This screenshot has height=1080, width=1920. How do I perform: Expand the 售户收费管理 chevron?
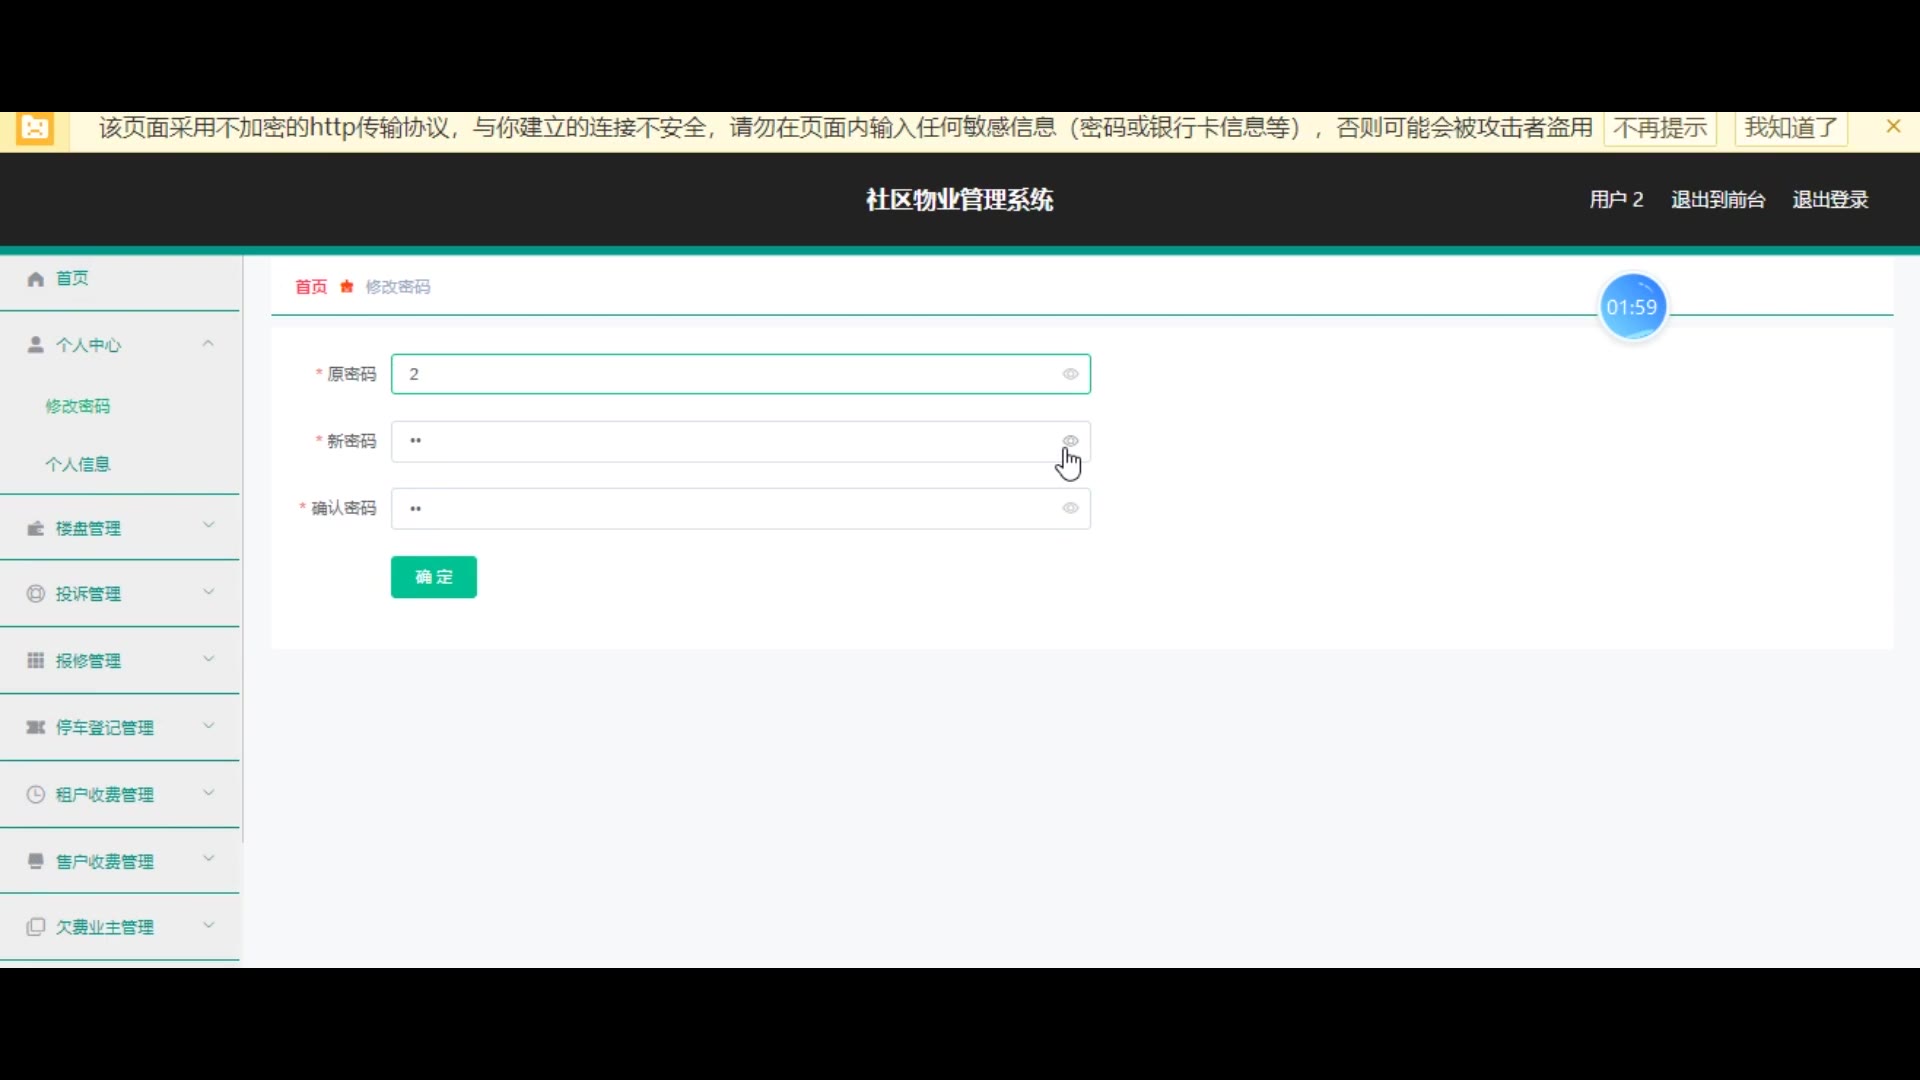[x=208, y=859]
